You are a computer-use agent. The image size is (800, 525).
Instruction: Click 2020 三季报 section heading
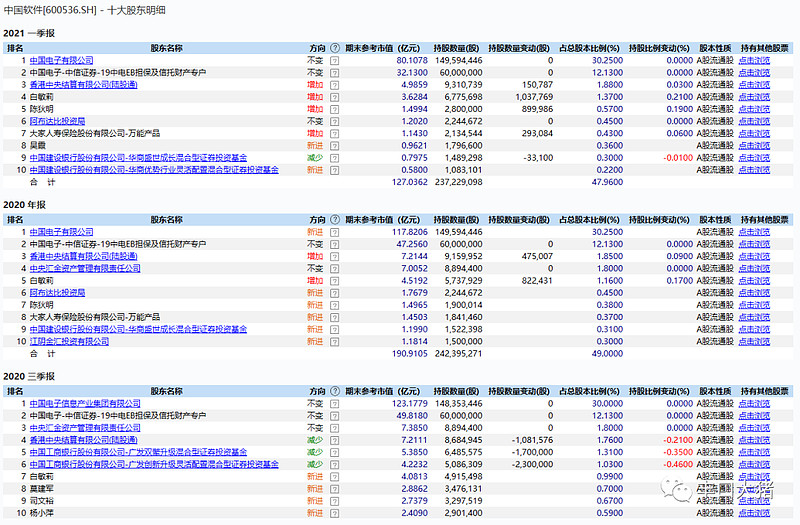coord(29,376)
